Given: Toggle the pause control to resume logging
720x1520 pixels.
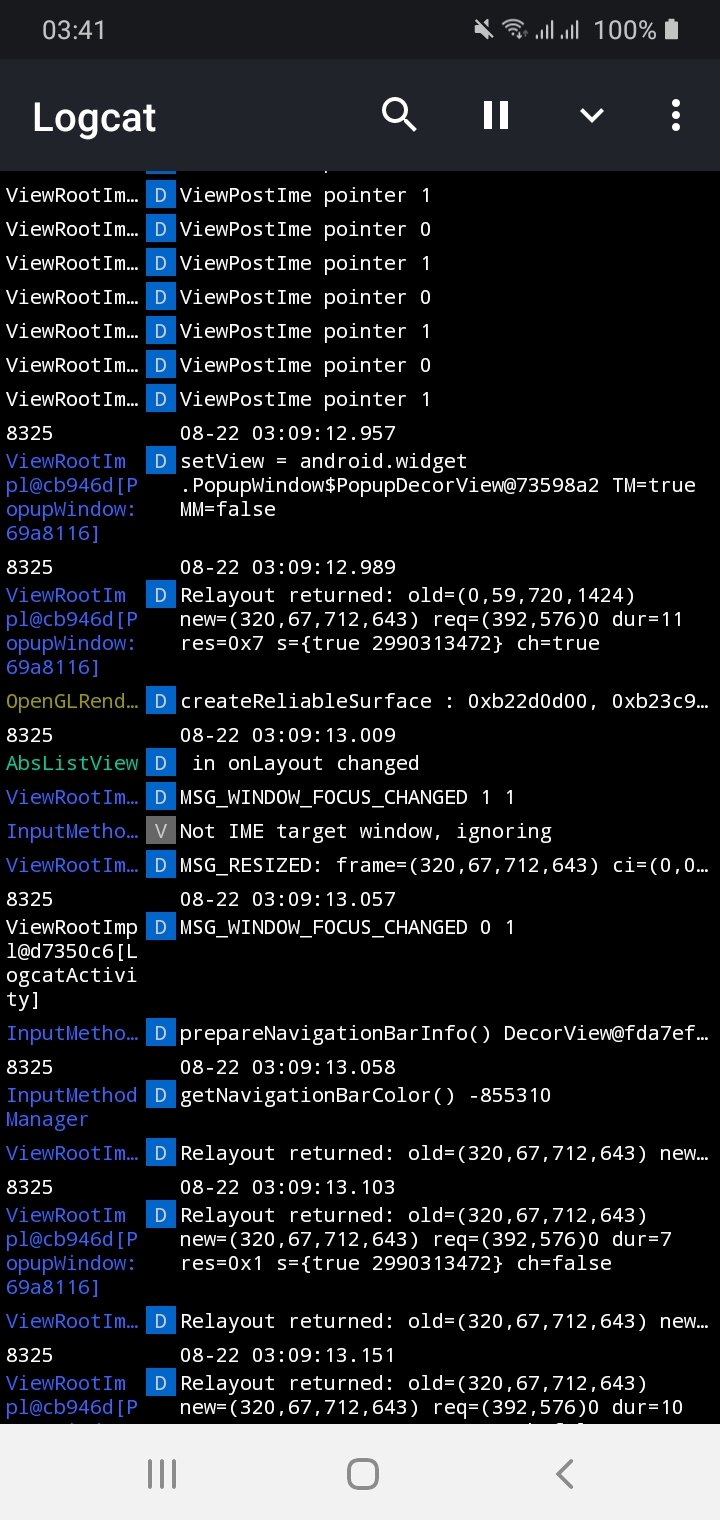Looking at the screenshot, I should [495, 115].
